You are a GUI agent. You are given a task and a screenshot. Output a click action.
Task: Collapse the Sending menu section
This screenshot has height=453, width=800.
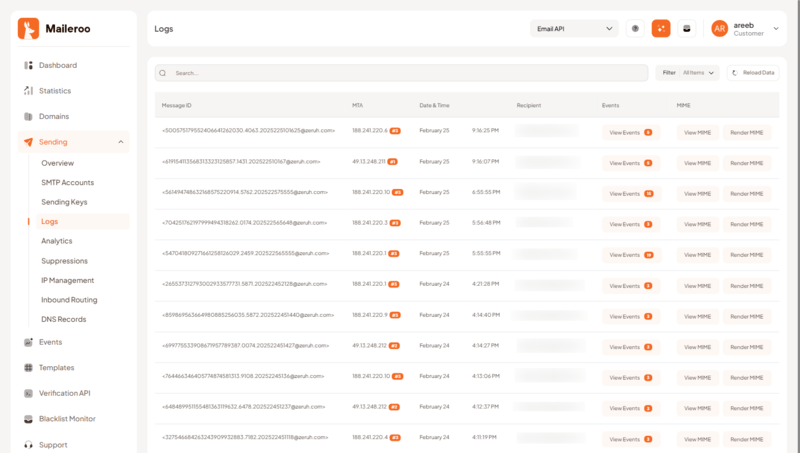coord(122,142)
